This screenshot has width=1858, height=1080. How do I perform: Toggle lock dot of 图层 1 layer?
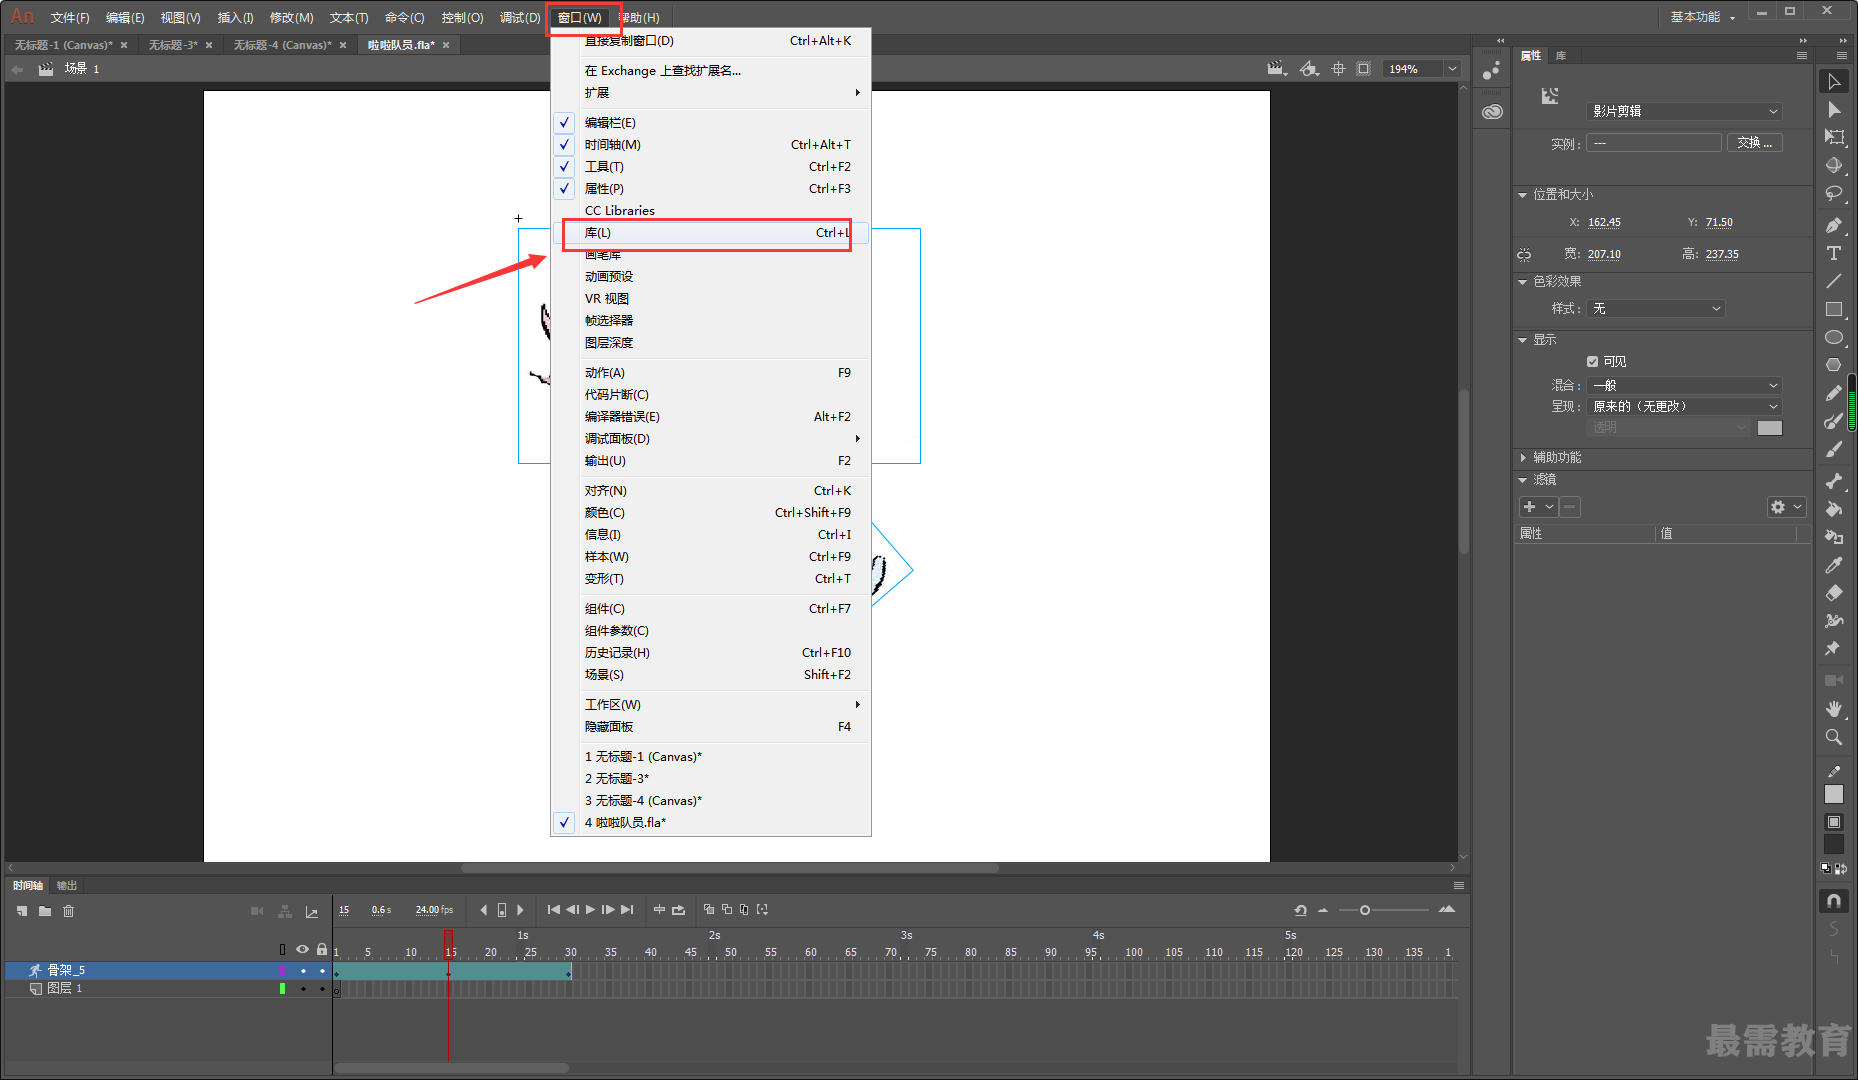coord(322,989)
